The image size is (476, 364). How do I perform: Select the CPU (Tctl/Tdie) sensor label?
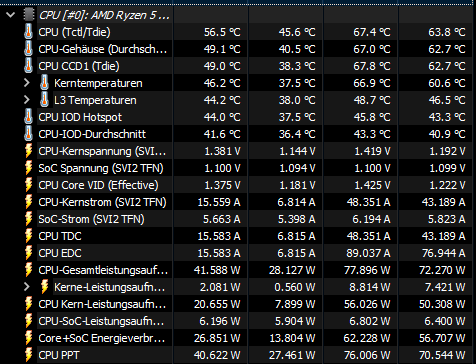74,32
